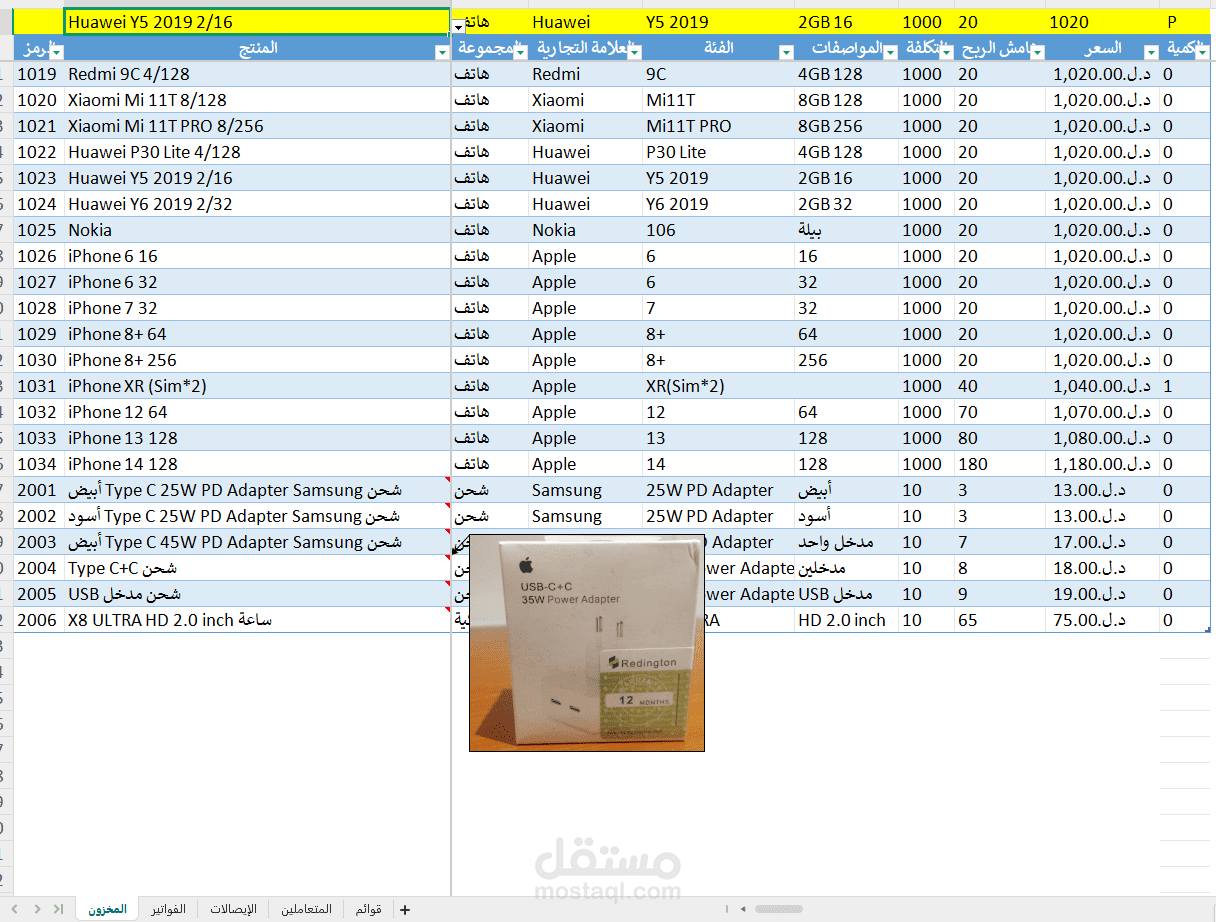
Task: Select the 35W Power Adapter product picture
Action: pyautogui.click(x=587, y=643)
